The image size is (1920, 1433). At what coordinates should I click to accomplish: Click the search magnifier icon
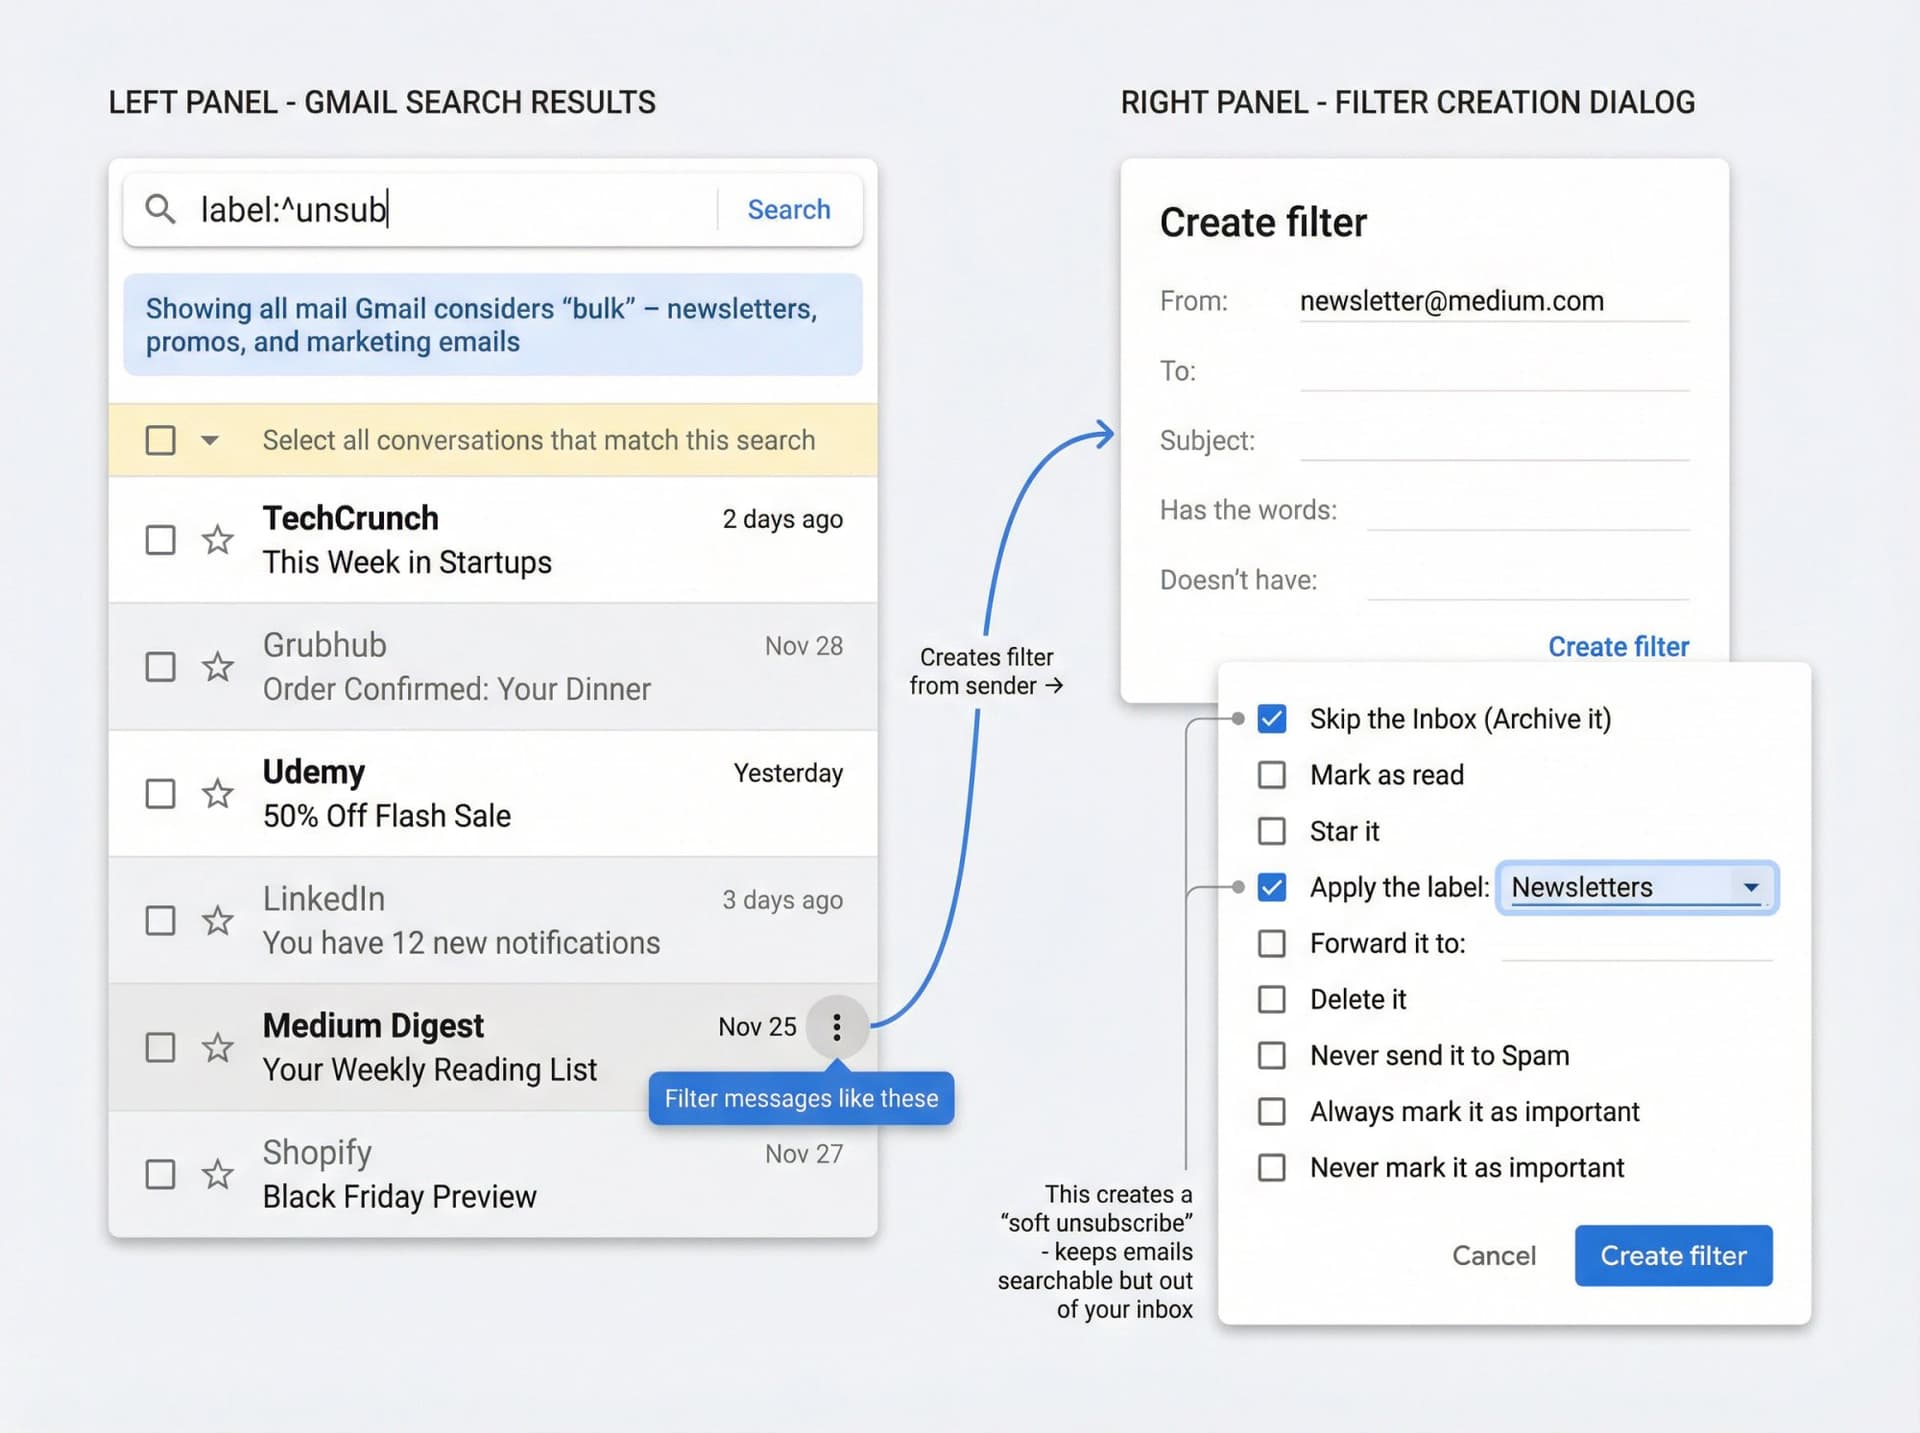tap(161, 209)
